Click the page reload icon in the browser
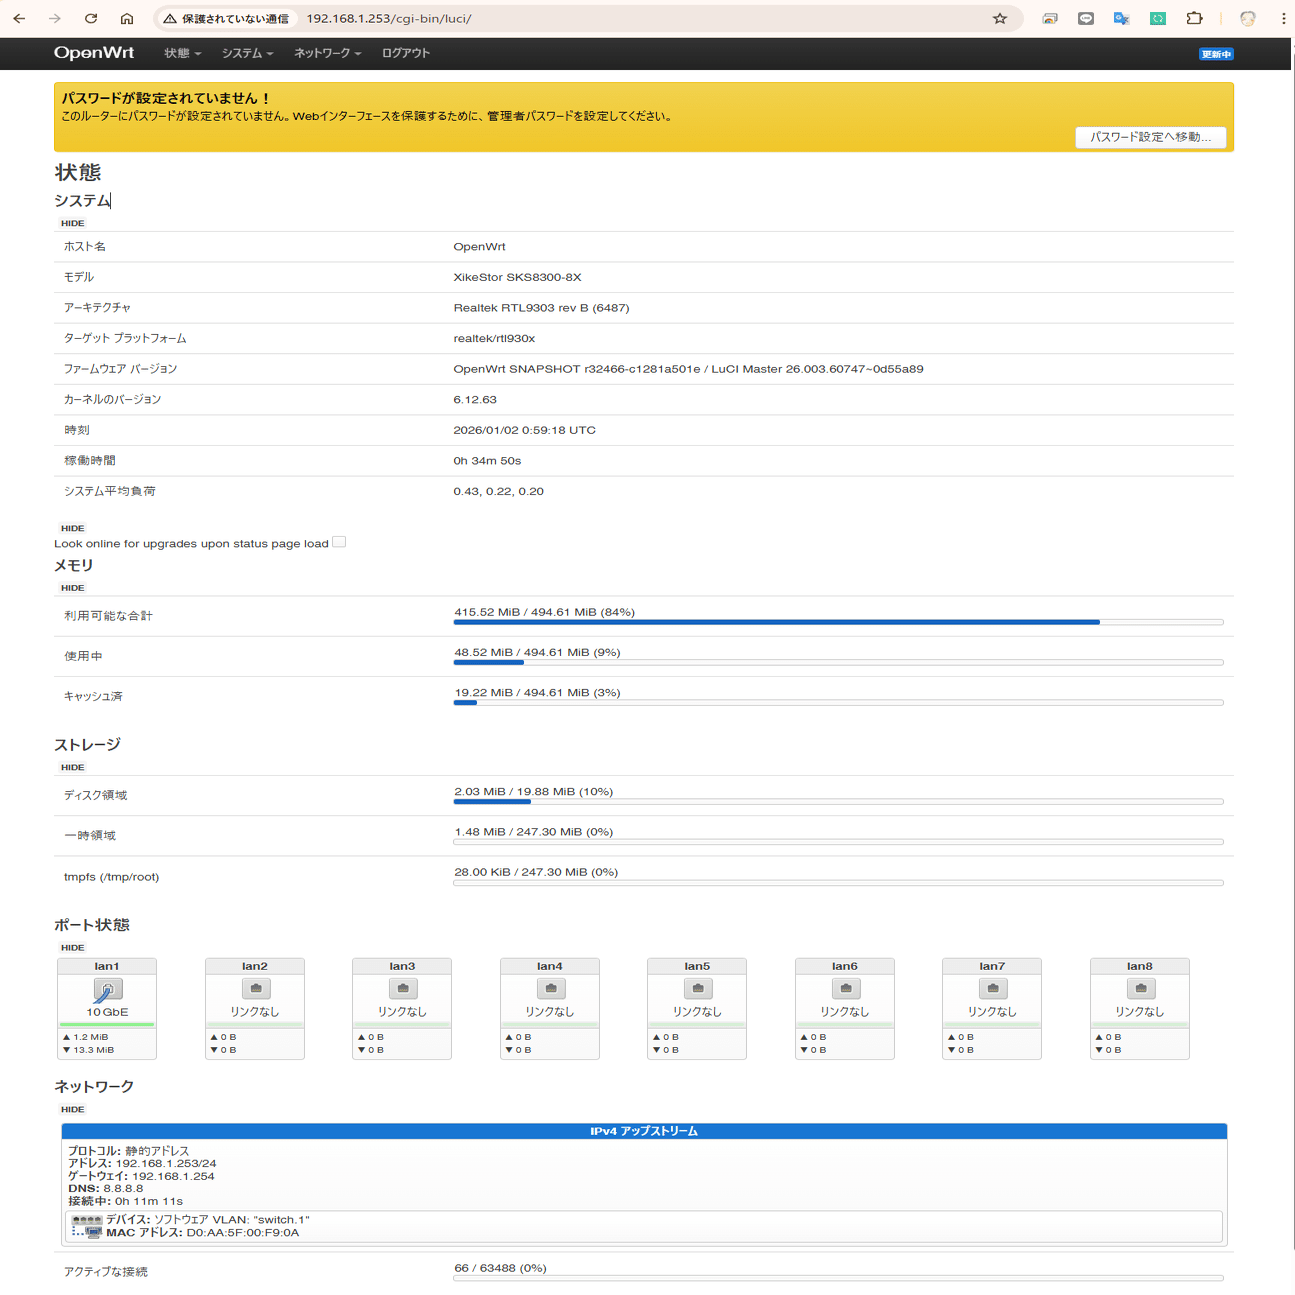1295x1295 pixels. coord(90,17)
